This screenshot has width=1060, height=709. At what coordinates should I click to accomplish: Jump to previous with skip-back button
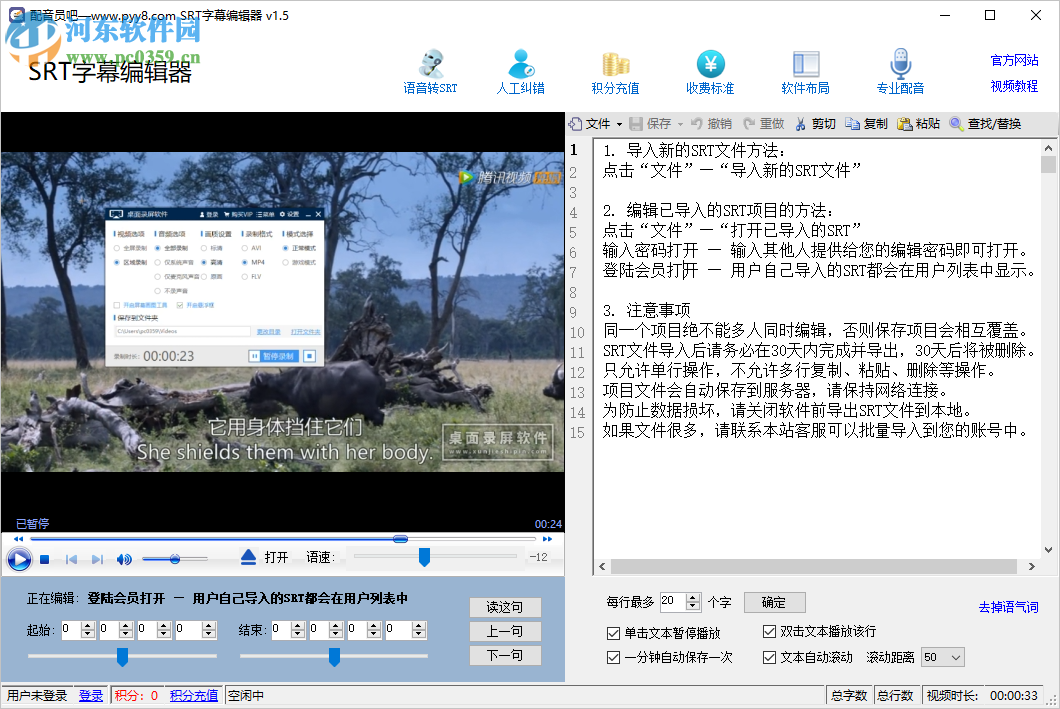[71, 559]
